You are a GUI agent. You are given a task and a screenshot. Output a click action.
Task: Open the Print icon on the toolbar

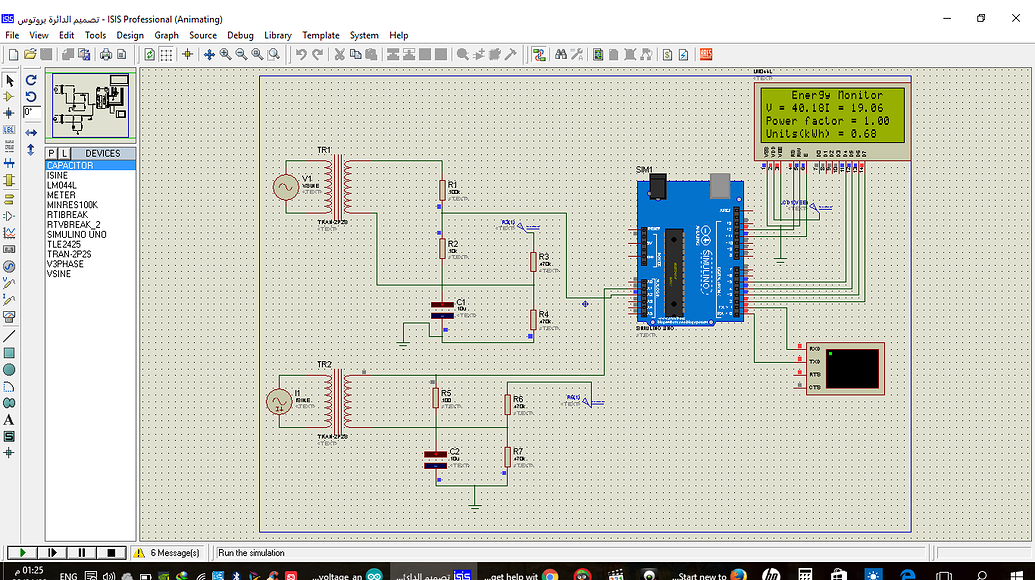[x=106, y=54]
